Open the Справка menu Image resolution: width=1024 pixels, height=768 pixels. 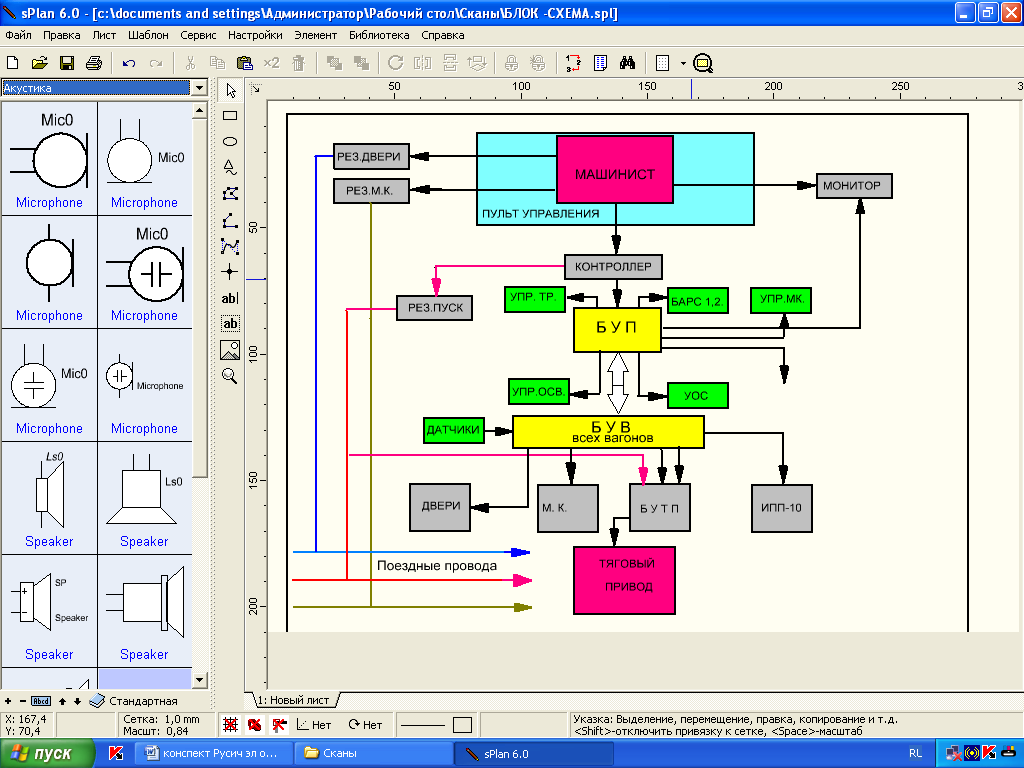[x=442, y=35]
